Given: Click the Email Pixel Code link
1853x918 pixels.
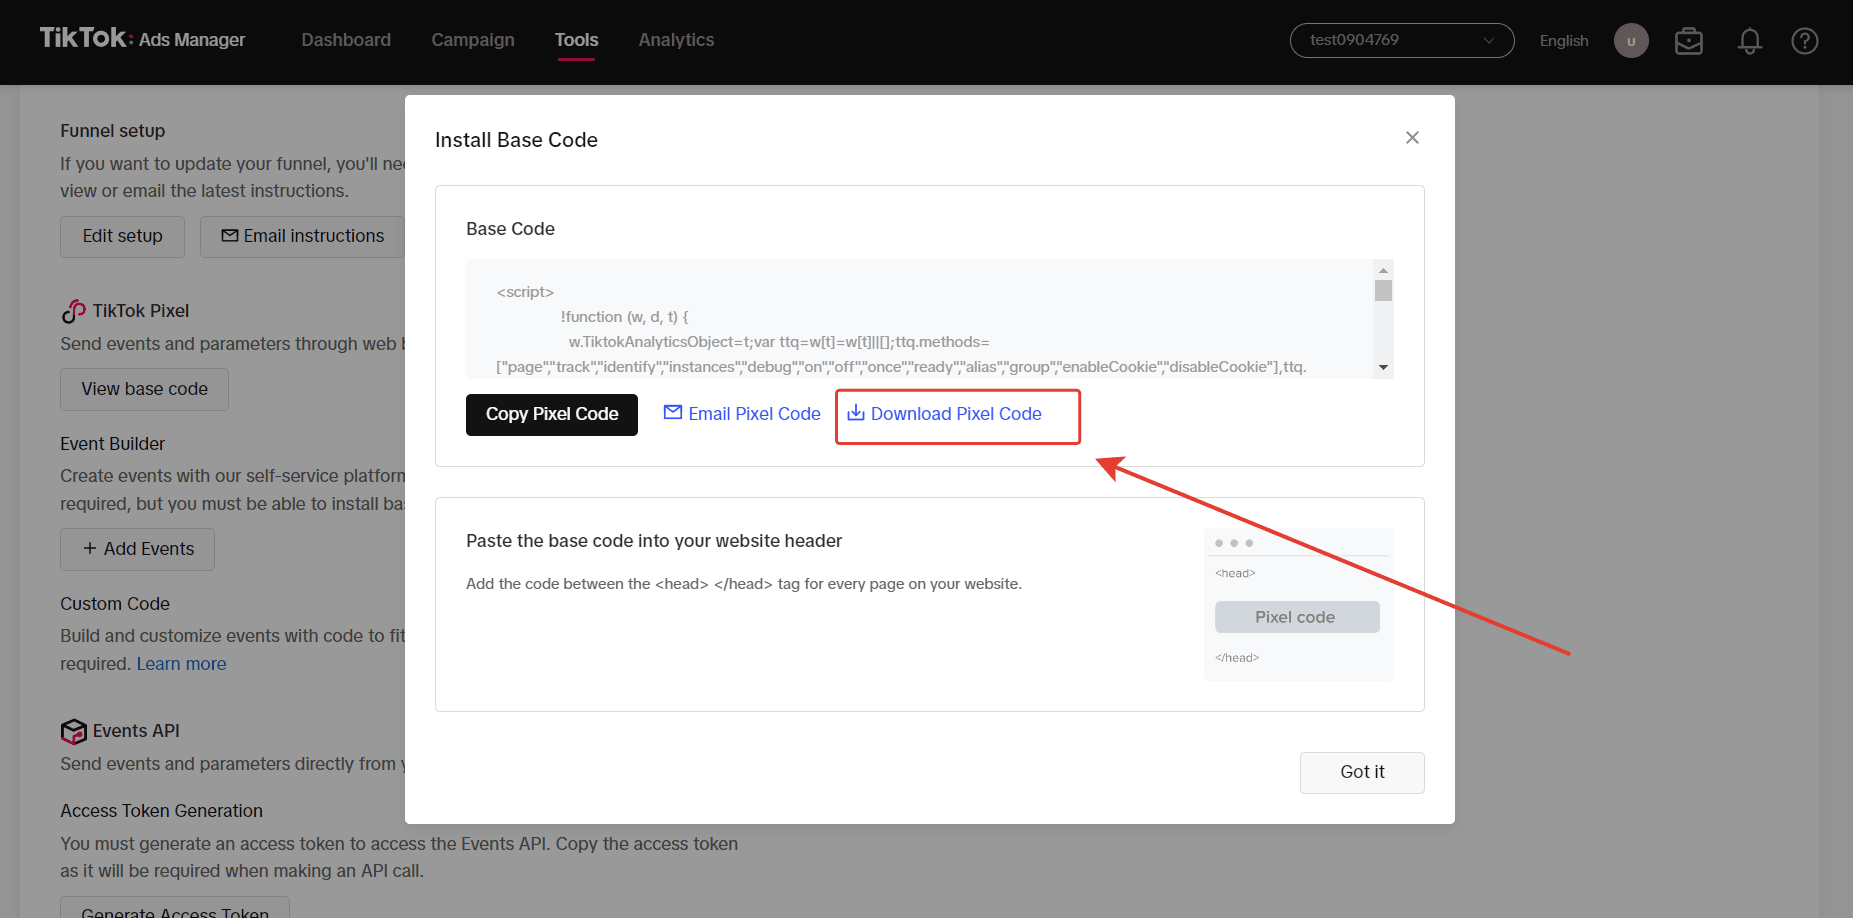Looking at the screenshot, I should pos(742,414).
